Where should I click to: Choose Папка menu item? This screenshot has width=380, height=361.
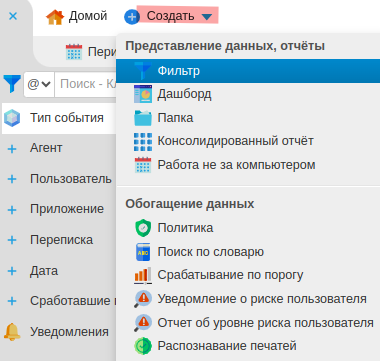pyautogui.click(x=248, y=118)
